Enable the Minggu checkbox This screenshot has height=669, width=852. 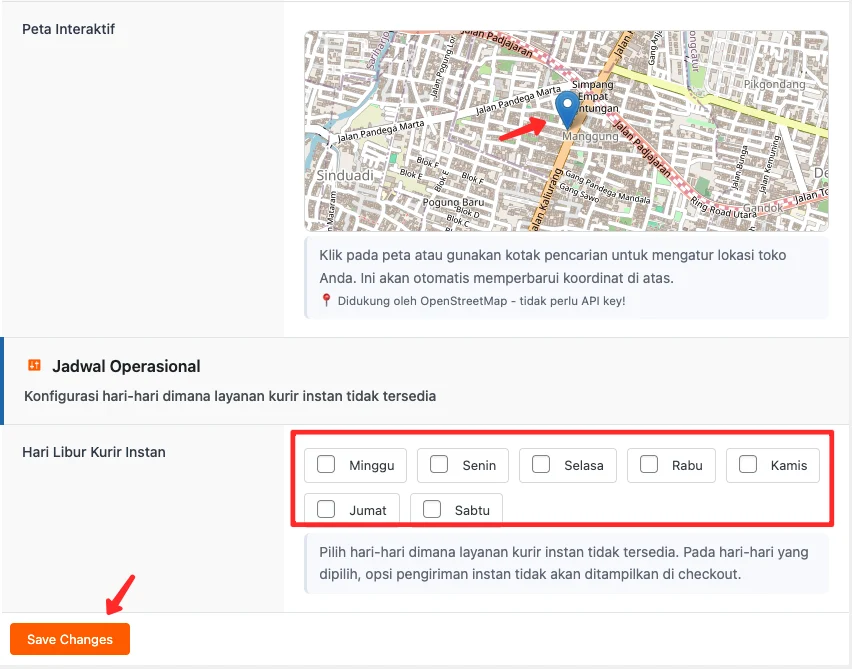(325, 465)
